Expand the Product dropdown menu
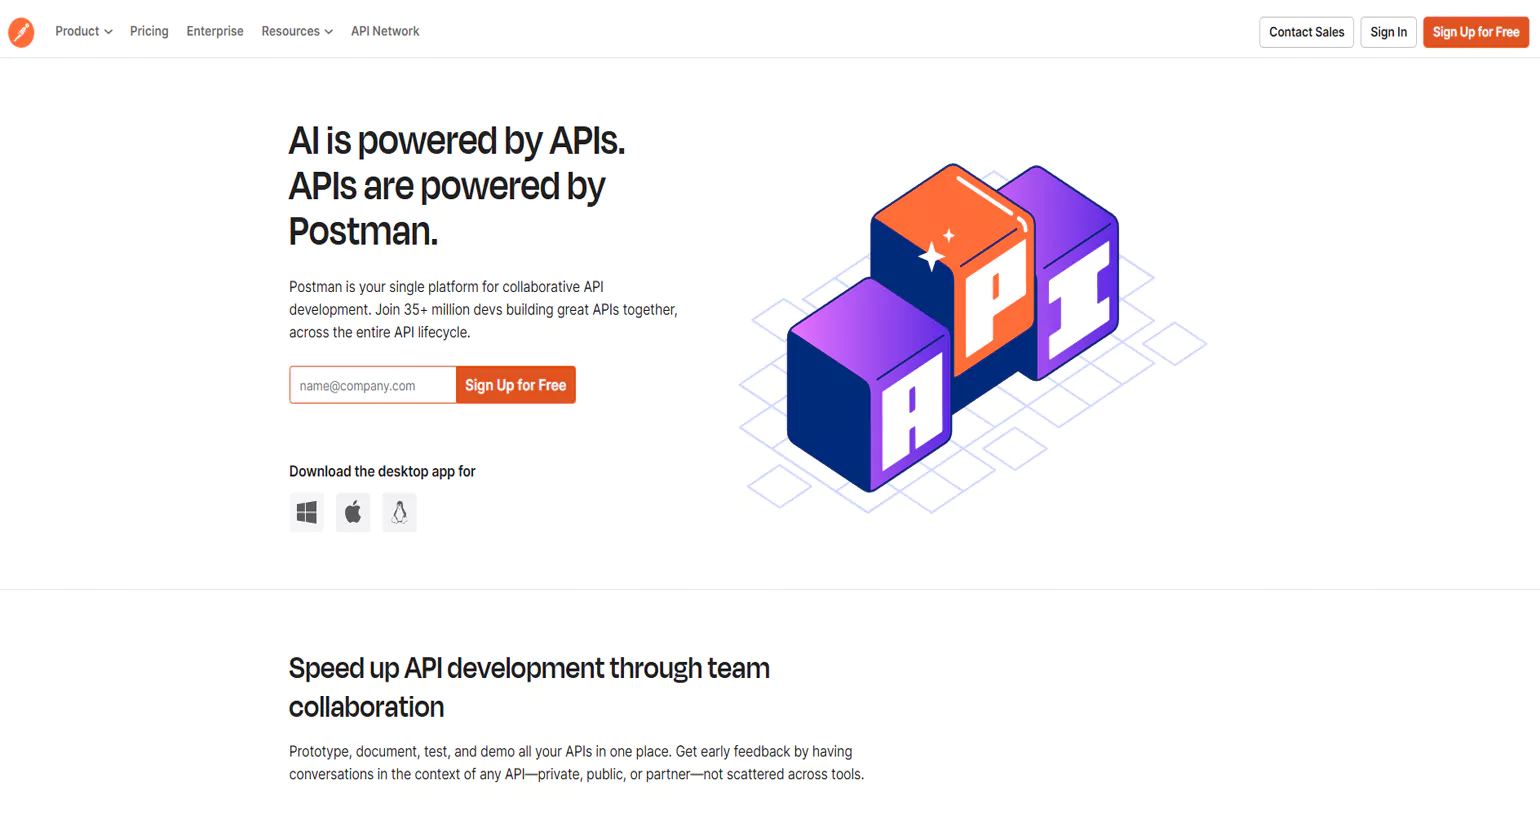 pyautogui.click(x=83, y=32)
